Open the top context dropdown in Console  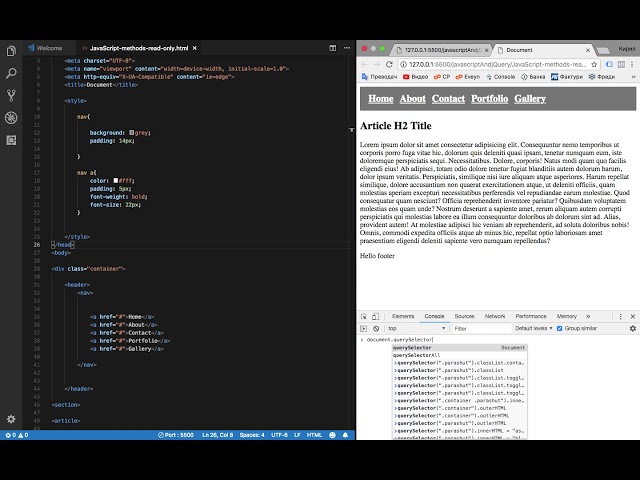(416, 329)
